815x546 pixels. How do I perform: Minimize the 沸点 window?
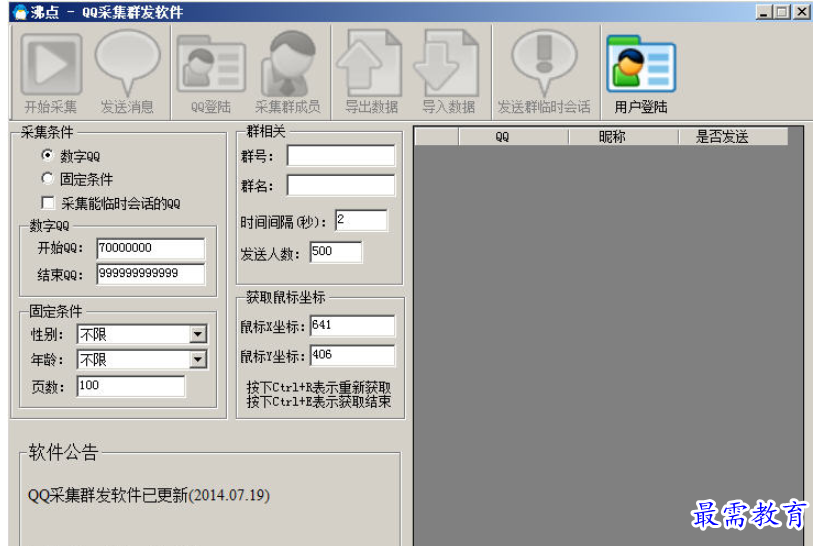click(763, 12)
